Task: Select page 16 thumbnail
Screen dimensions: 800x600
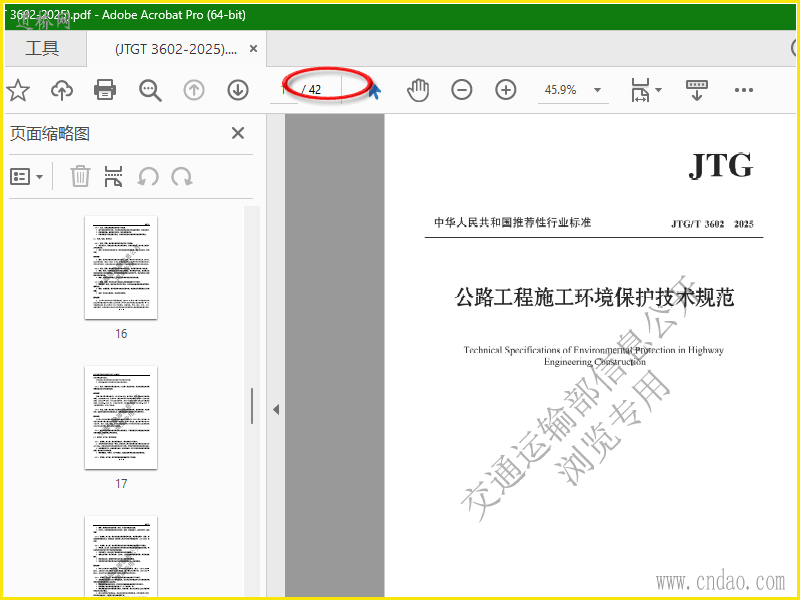Action: point(121,268)
